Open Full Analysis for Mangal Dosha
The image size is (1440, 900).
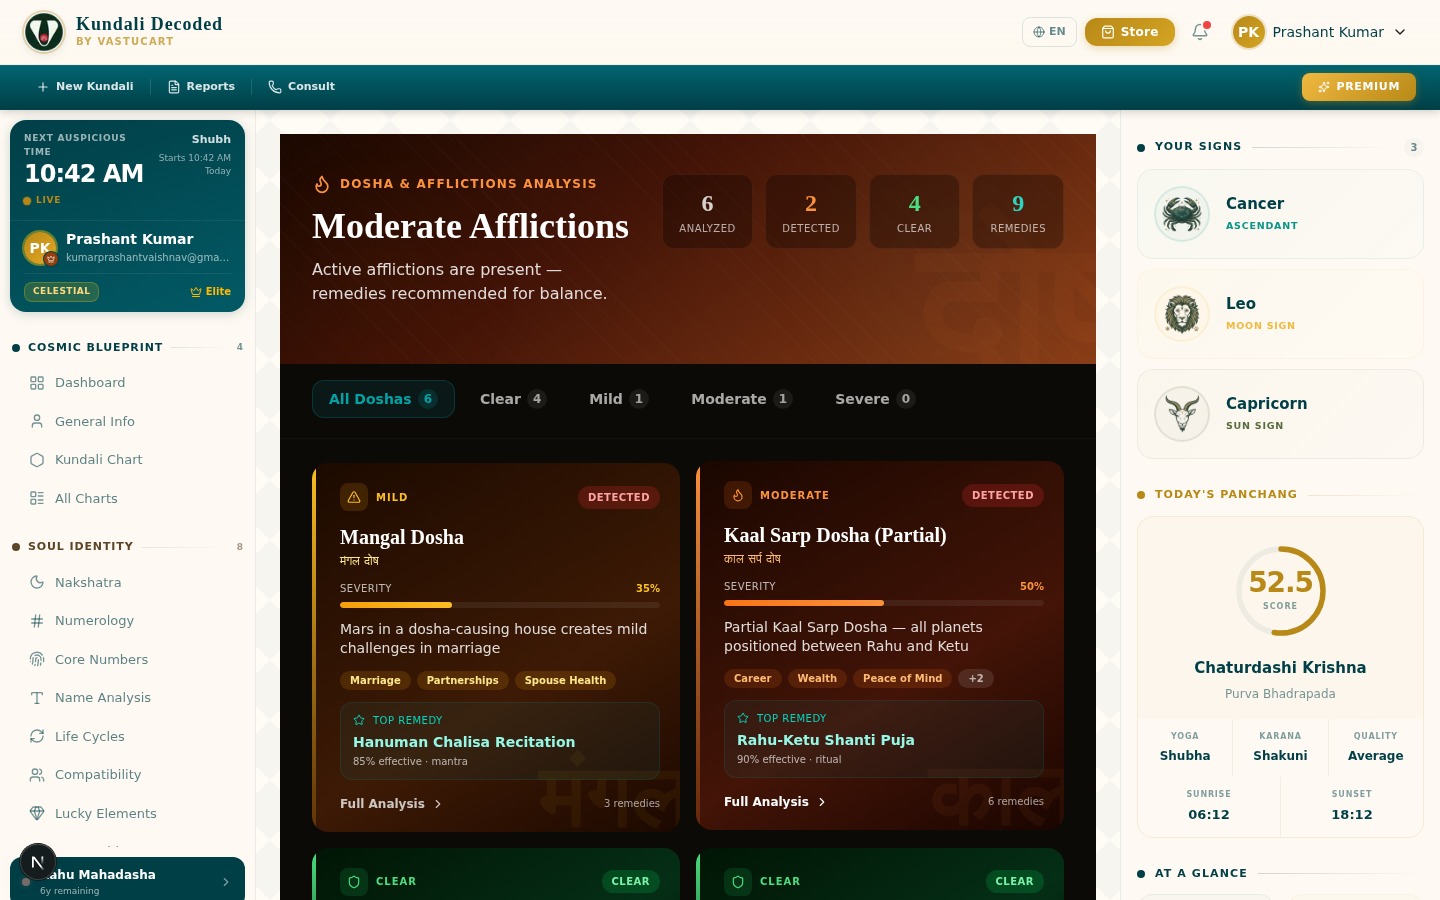click(391, 804)
